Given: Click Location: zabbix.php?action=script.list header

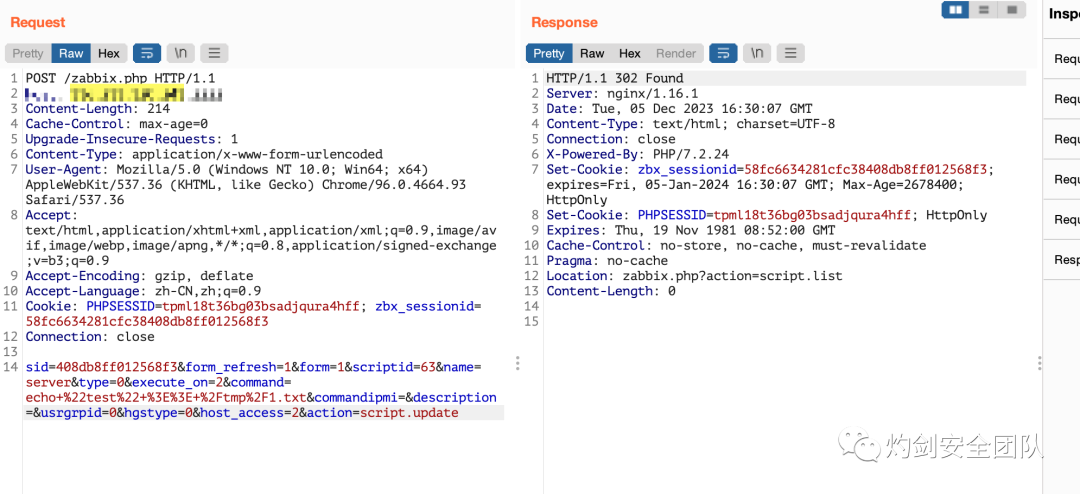Looking at the screenshot, I should tap(695, 276).
